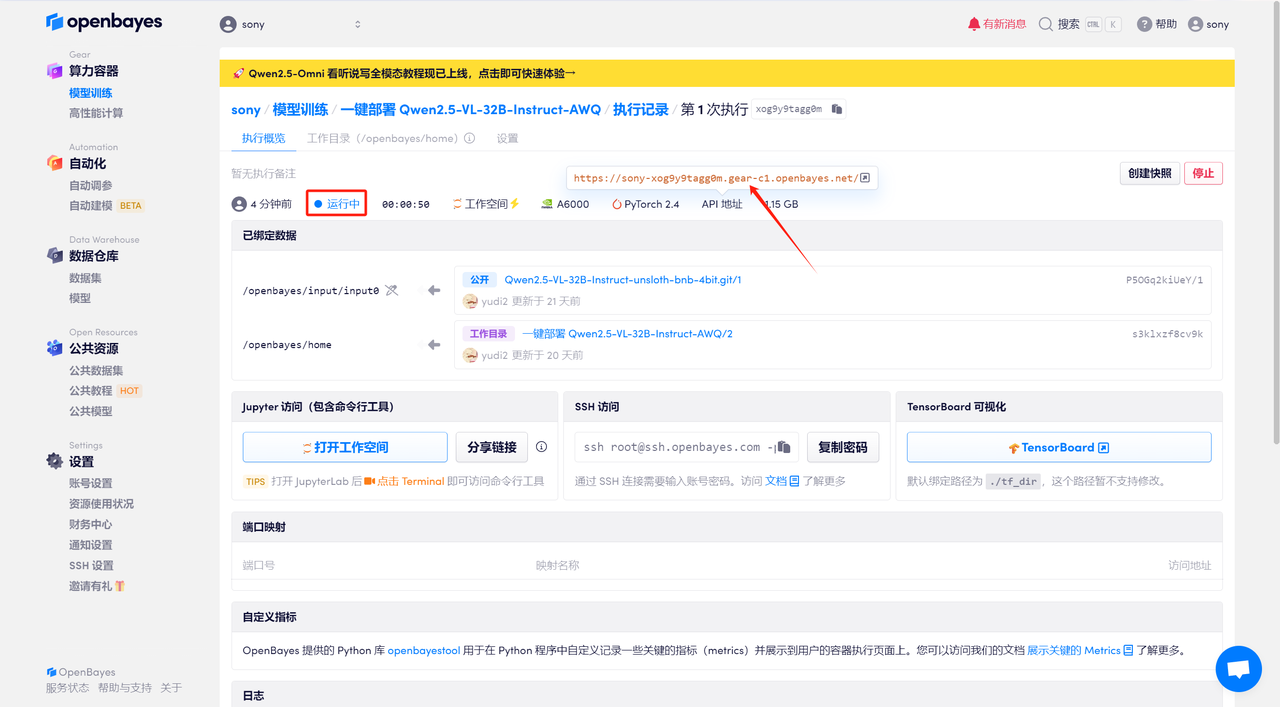1280x707 pixels.
Task: Click 暂无执行备注 note text
Action: [x=264, y=174]
